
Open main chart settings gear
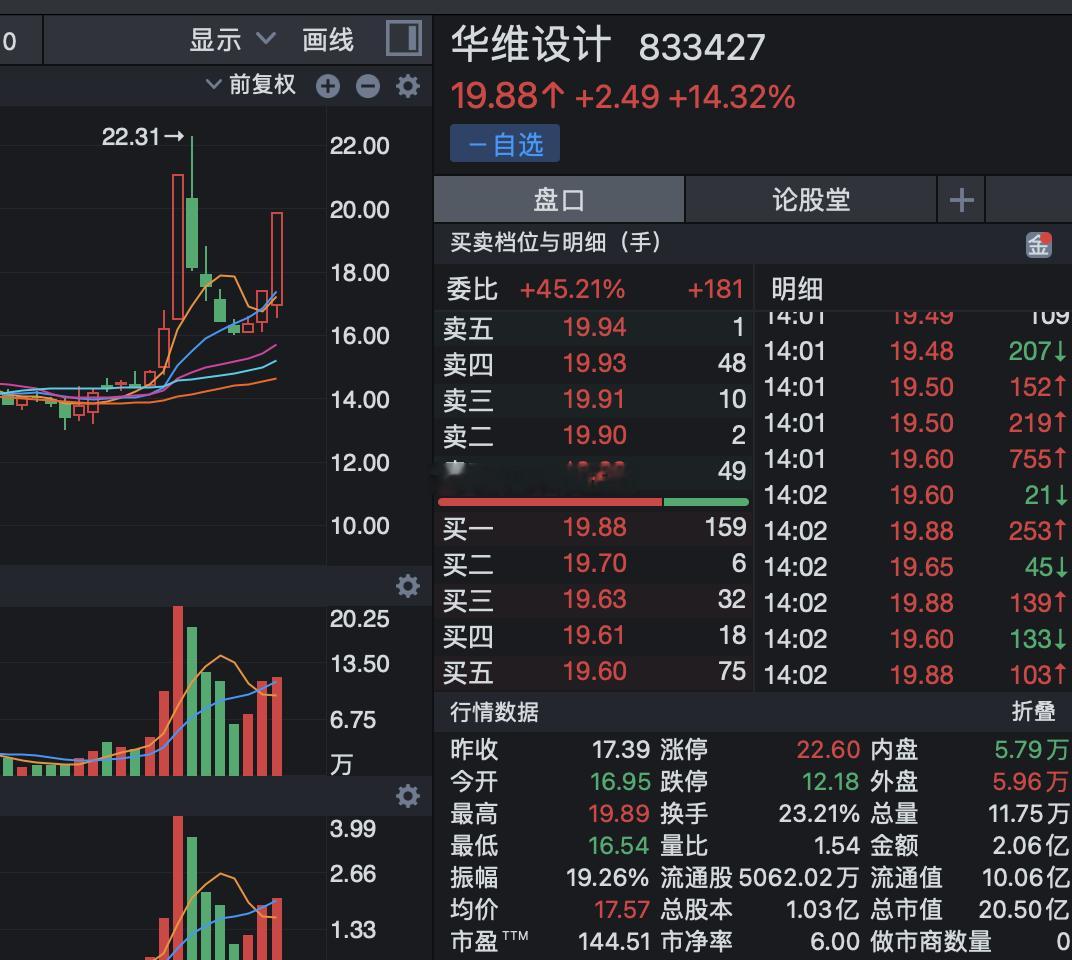click(408, 86)
